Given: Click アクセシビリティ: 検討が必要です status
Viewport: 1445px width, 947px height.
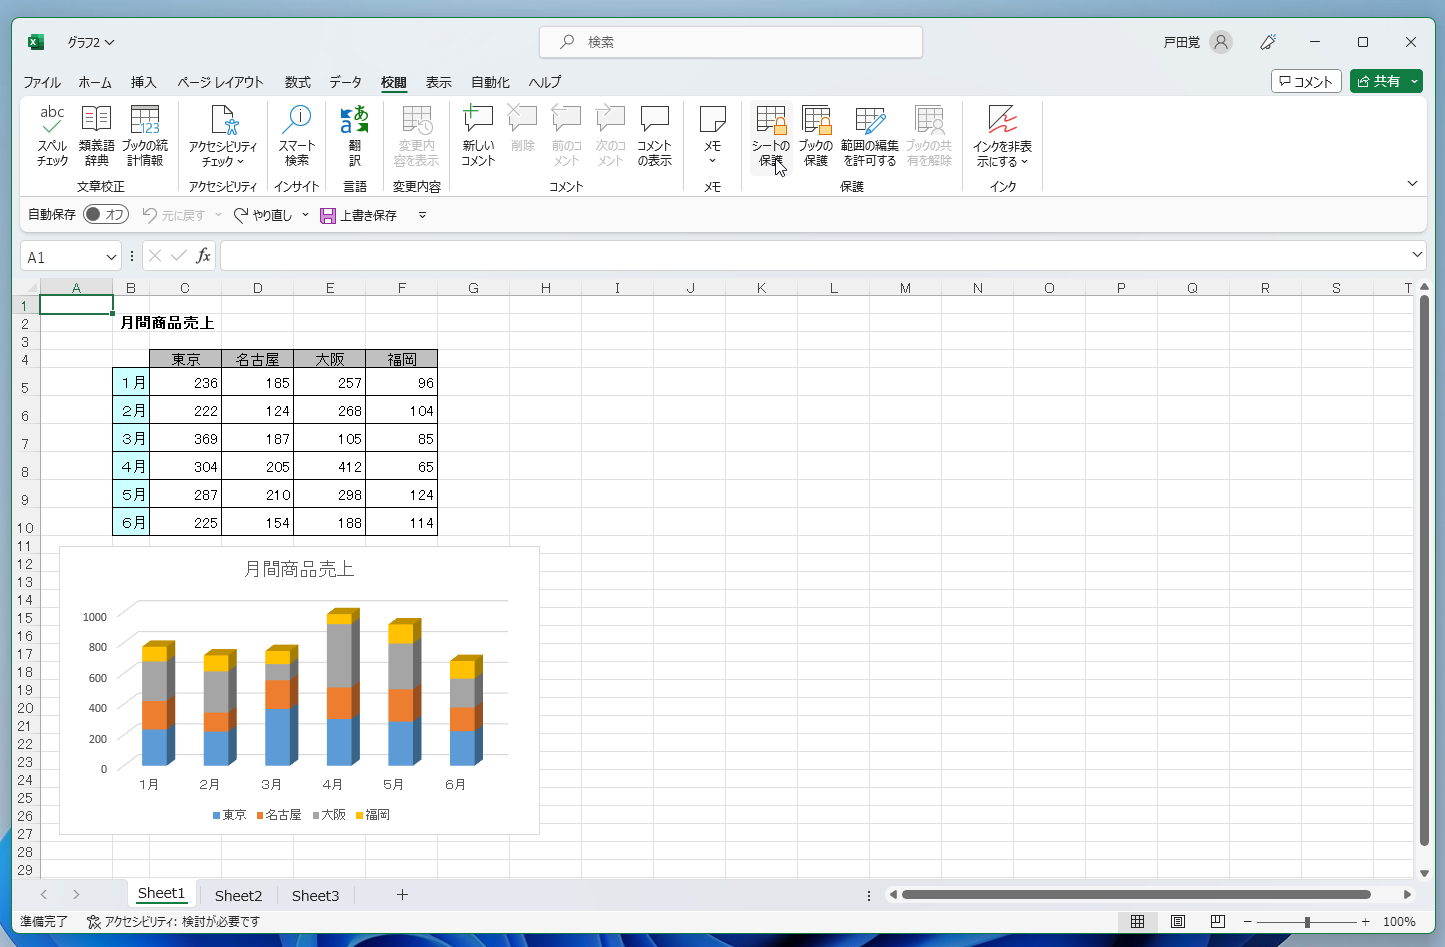Looking at the screenshot, I should coord(173,922).
